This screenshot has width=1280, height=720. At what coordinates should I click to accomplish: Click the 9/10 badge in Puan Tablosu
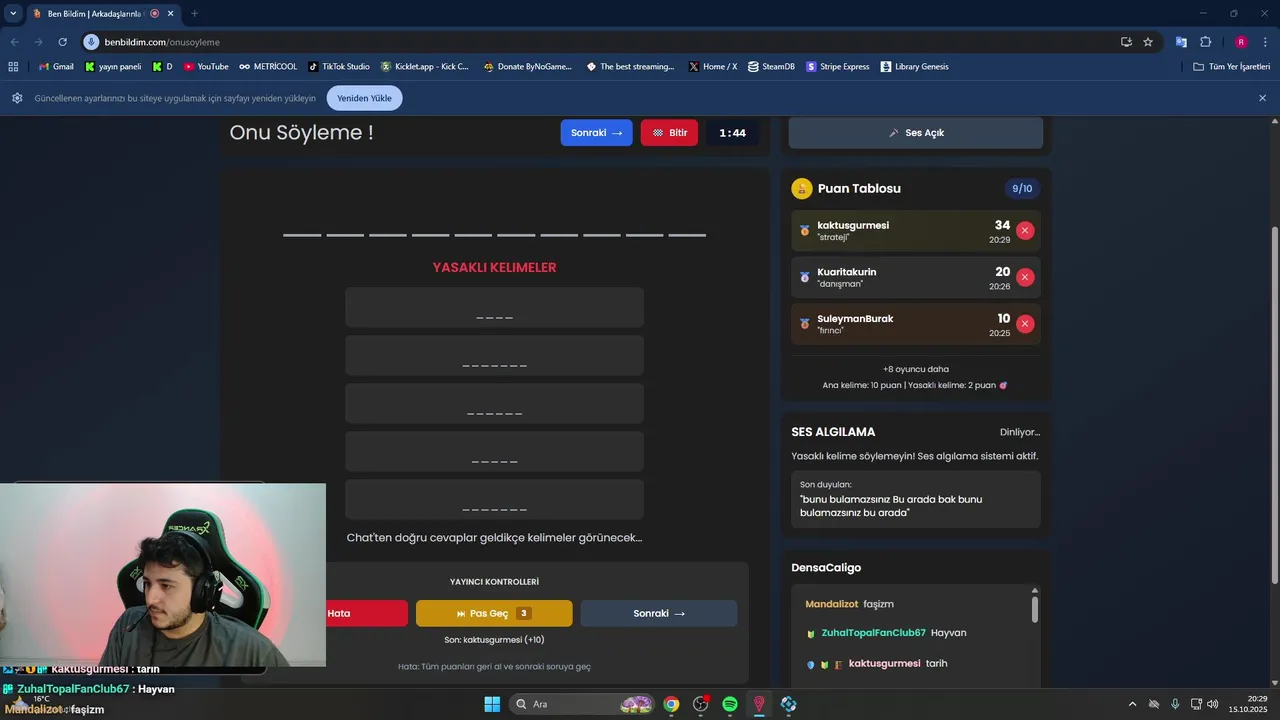click(x=1022, y=189)
